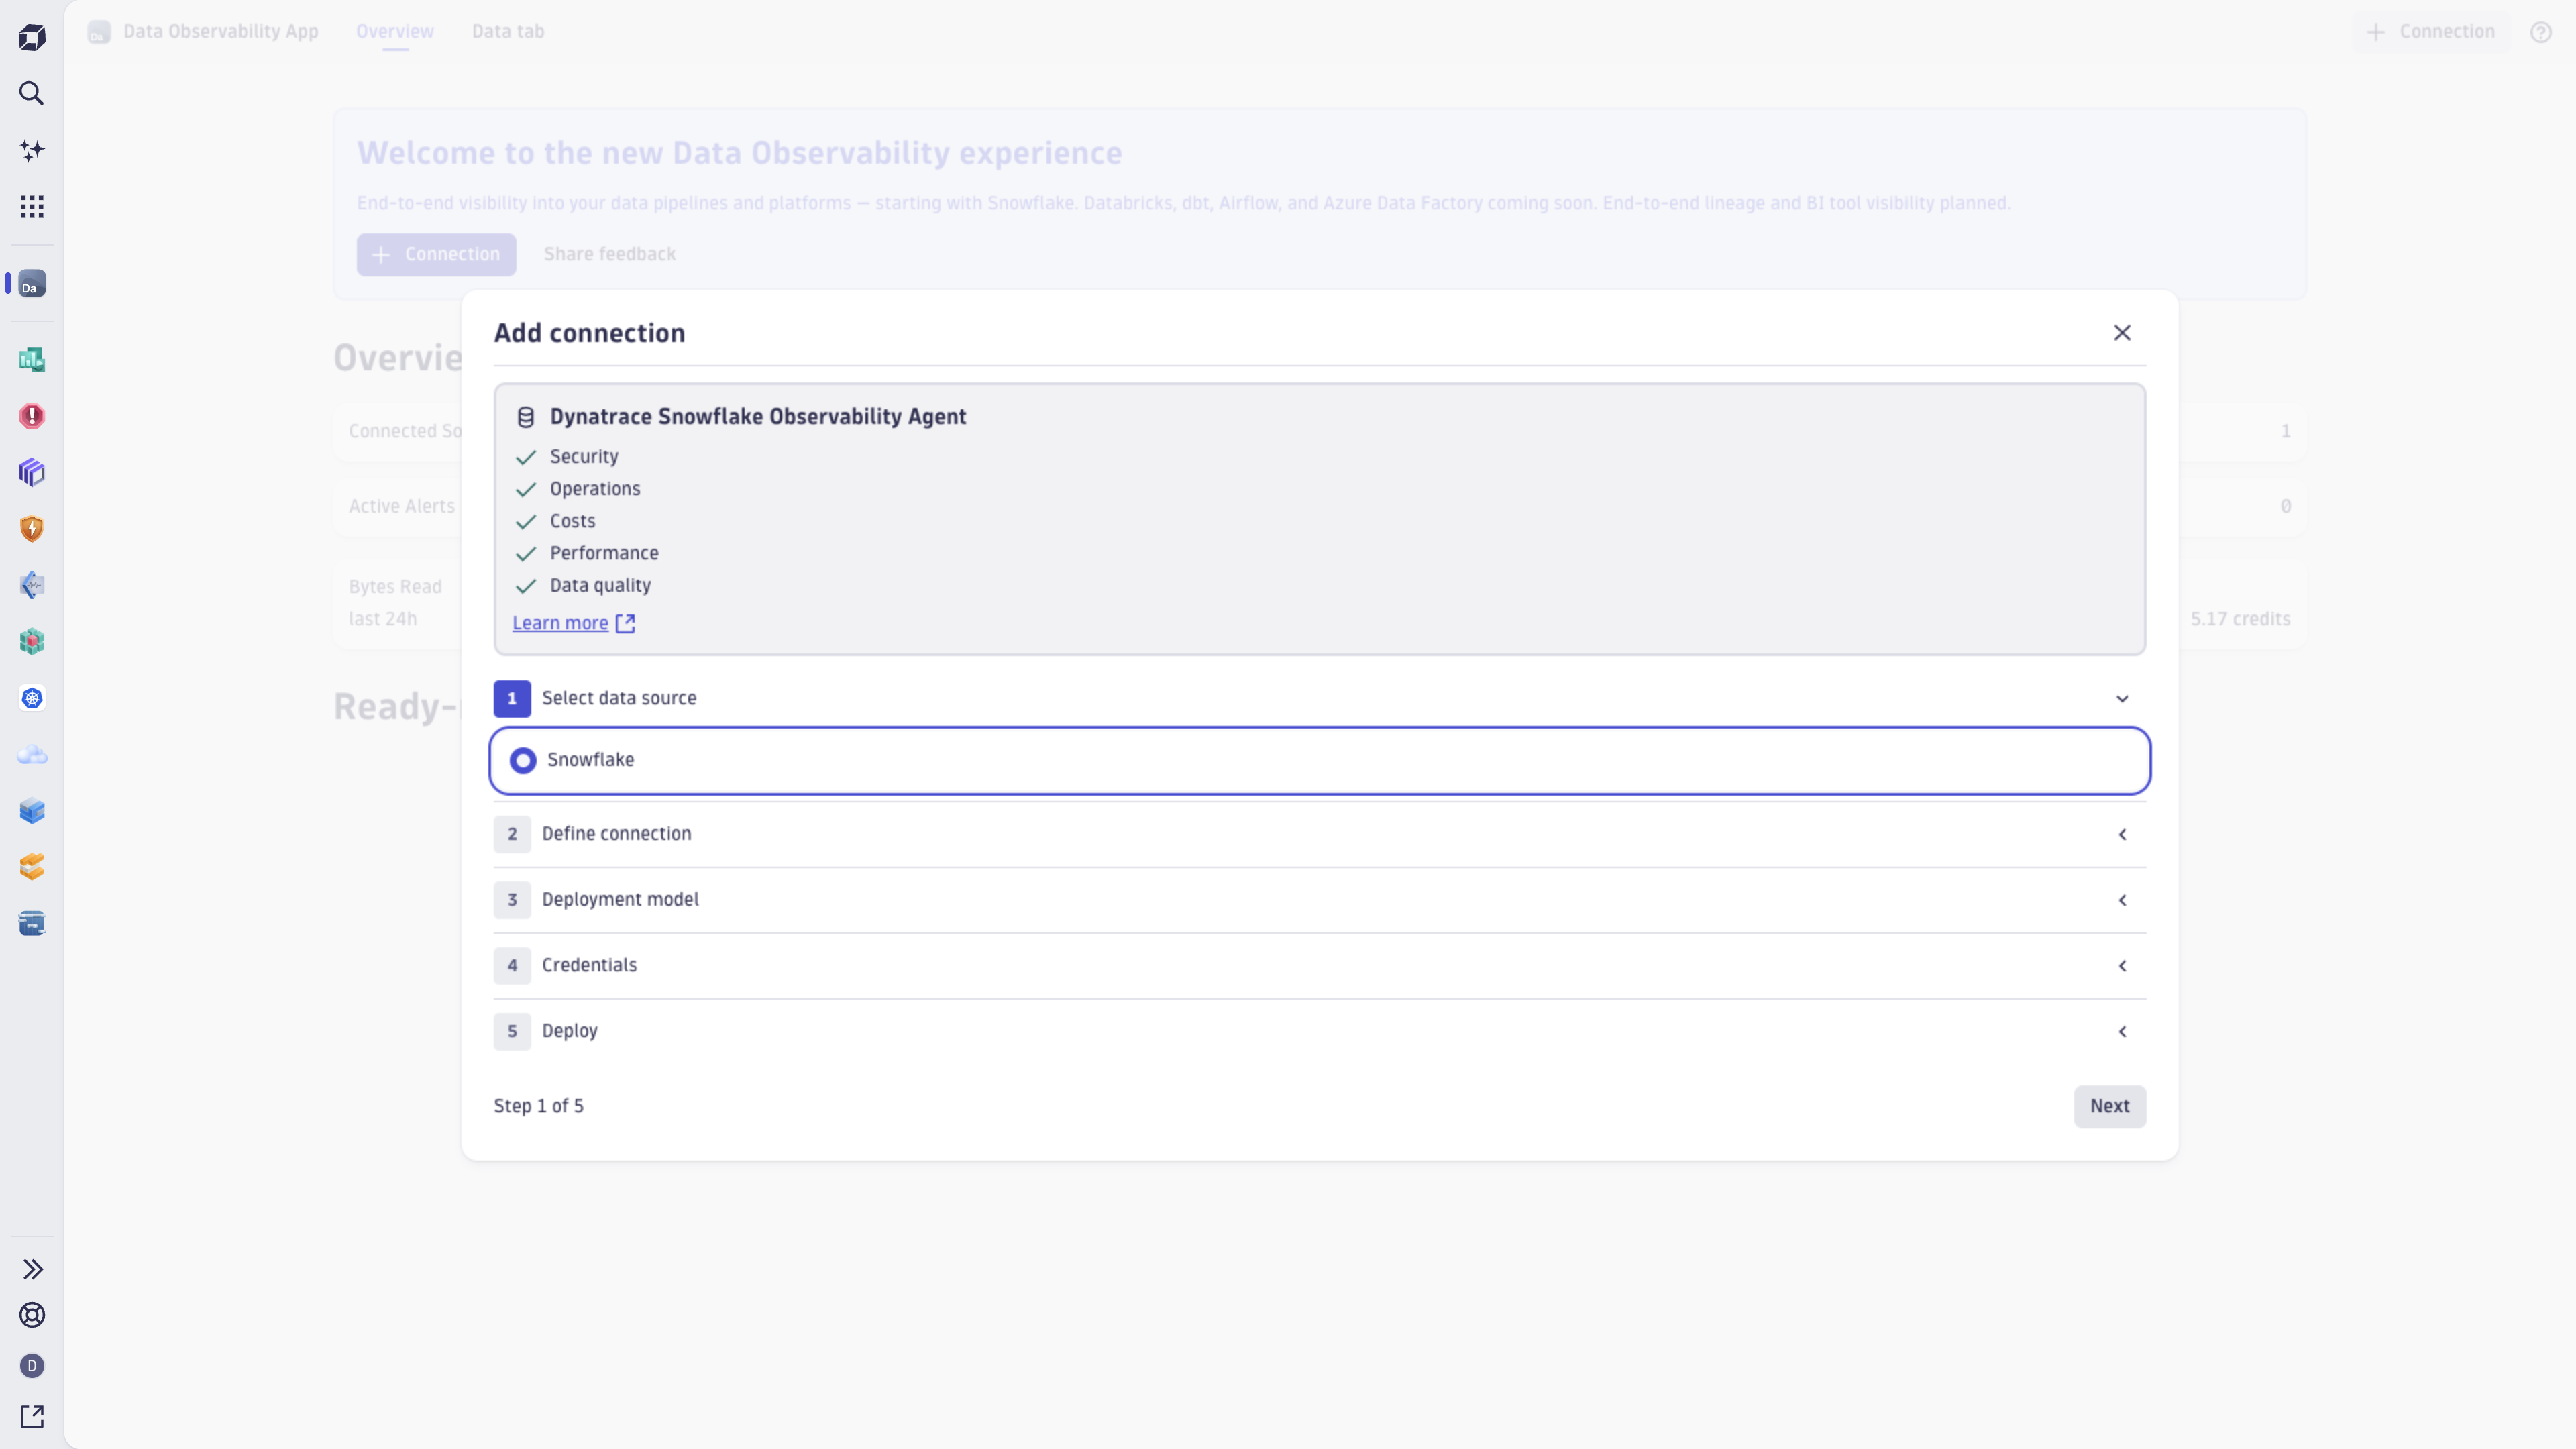Click the external link icon beside Learn more
The height and width of the screenshot is (1449, 2576).
click(x=625, y=623)
